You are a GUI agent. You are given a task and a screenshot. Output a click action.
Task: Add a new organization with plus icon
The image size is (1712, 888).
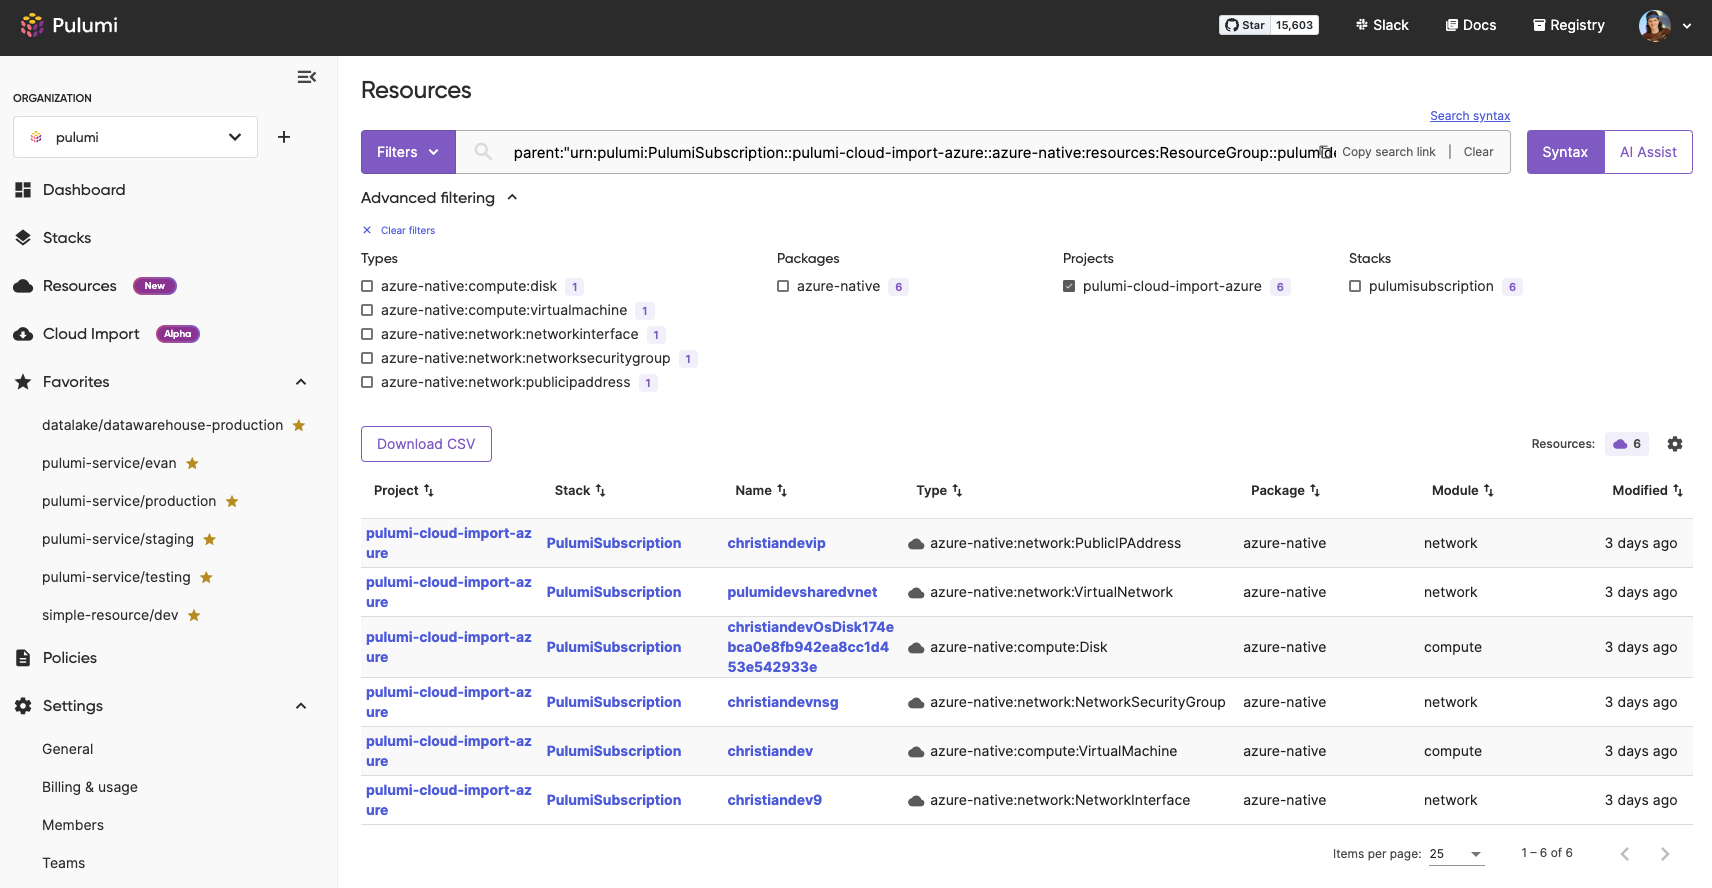pyautogui.click(x=284, y=137)
